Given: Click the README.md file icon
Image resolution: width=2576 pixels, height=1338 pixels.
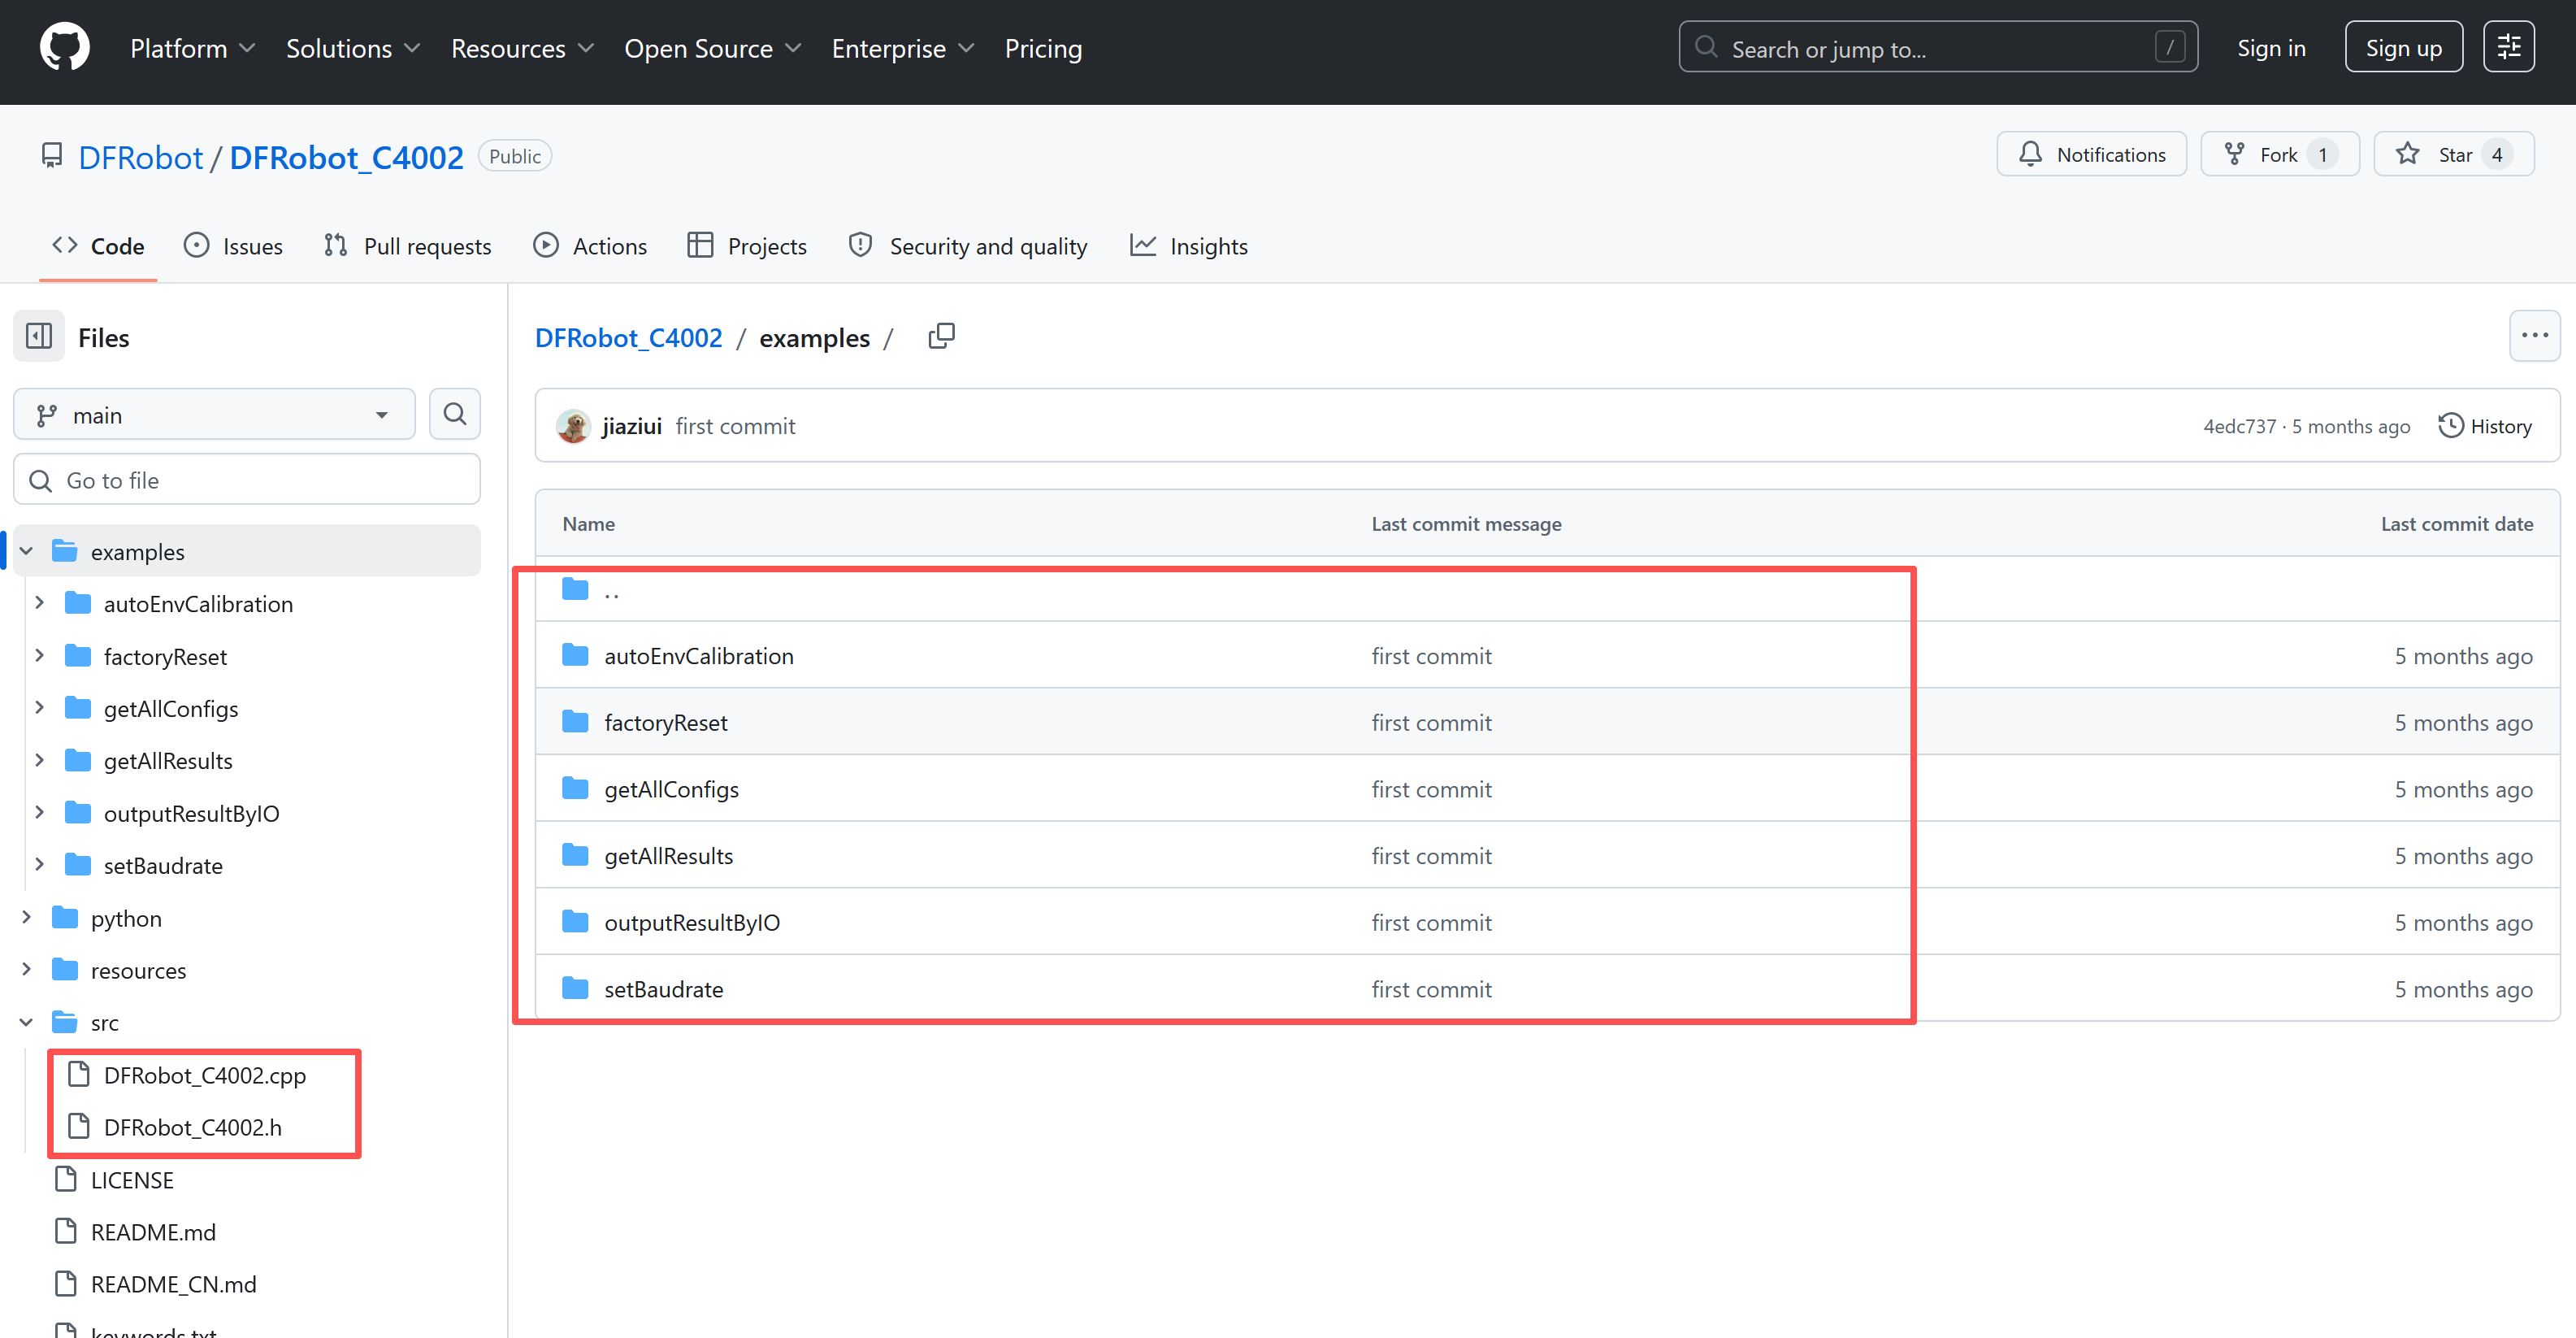Looking at the screenshot, I should 66,1231.
